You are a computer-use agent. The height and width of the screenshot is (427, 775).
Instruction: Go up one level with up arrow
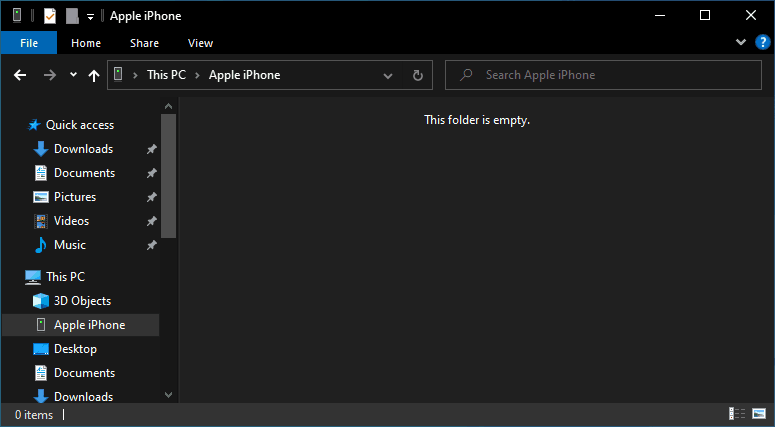click(x=94, y=76)
